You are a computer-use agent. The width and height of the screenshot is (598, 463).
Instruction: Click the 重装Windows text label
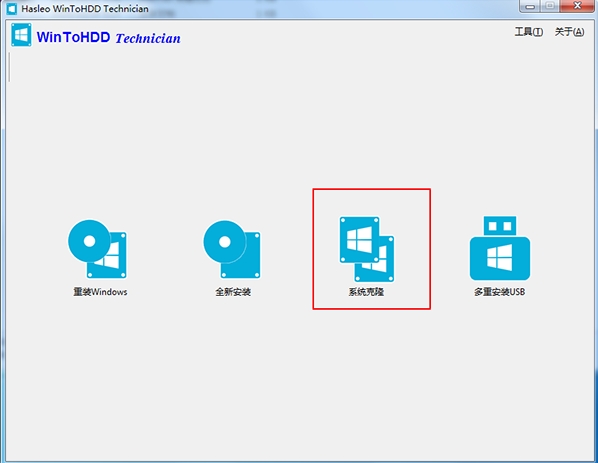tap(100, 292)
